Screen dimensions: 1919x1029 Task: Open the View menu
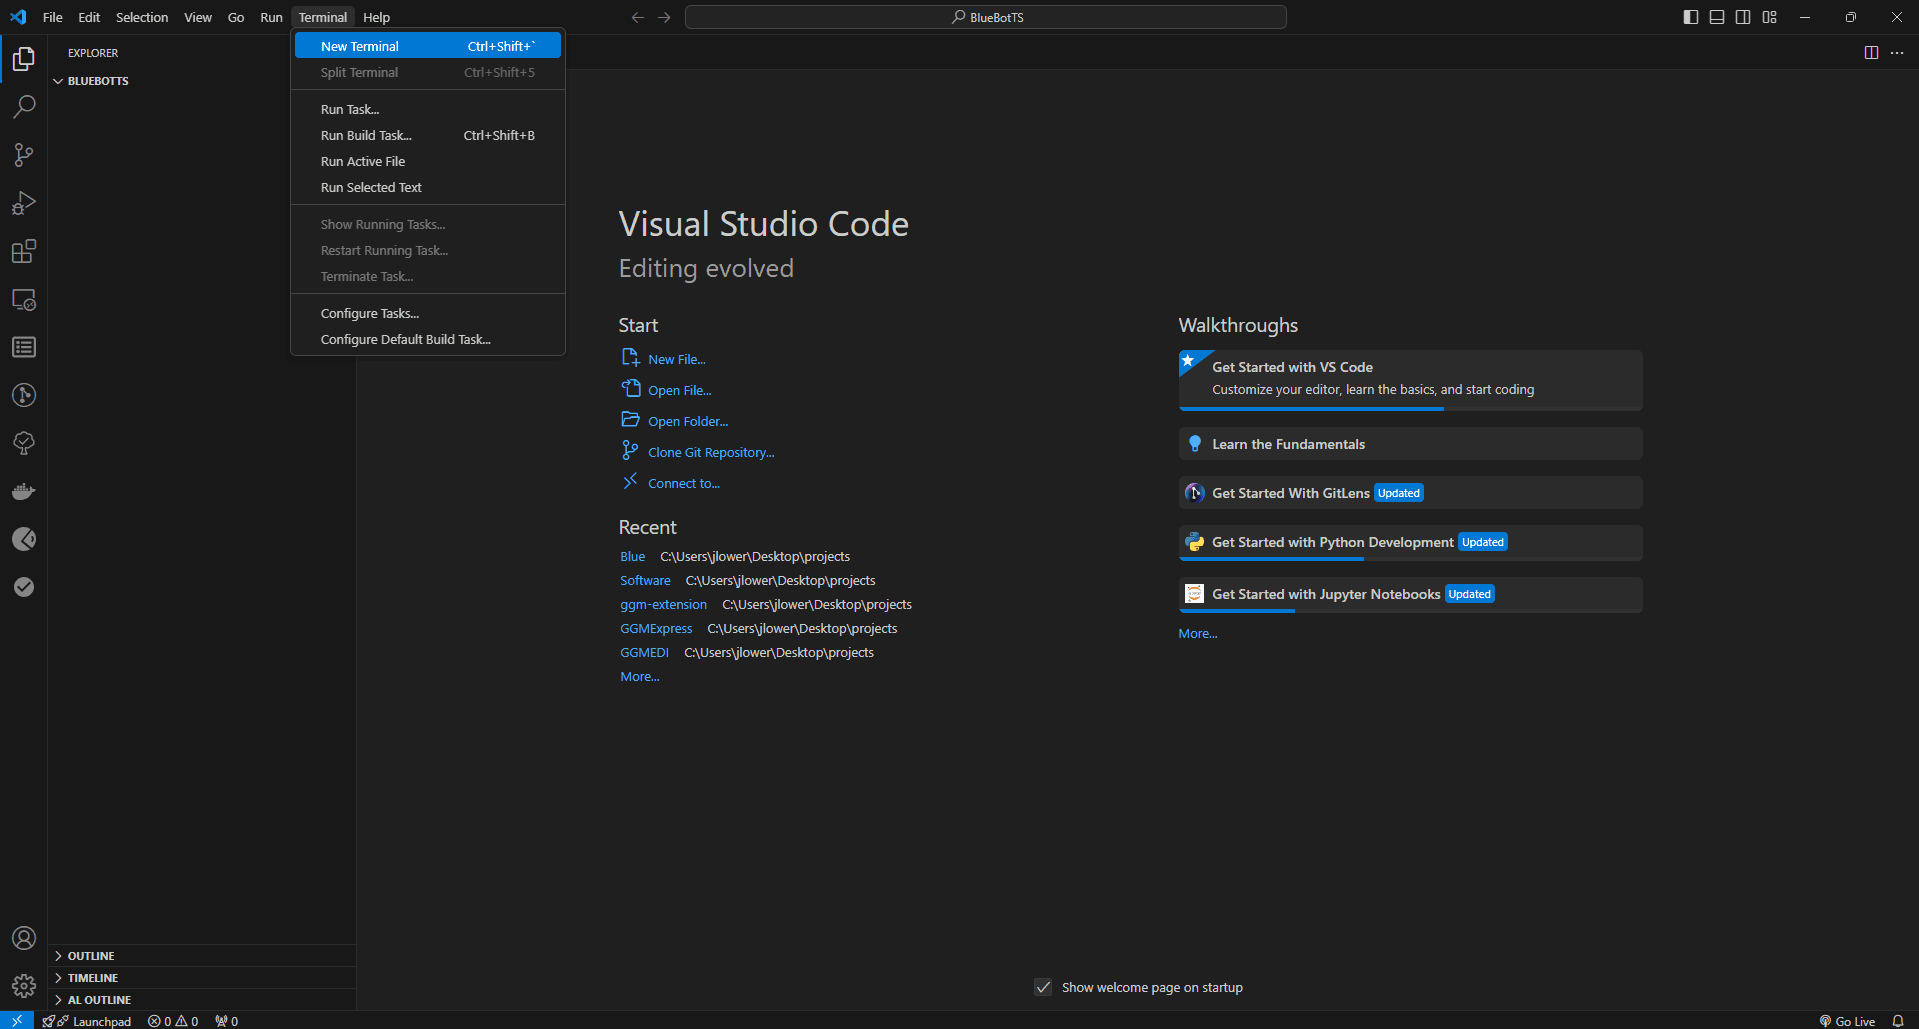tap(198, 17)
